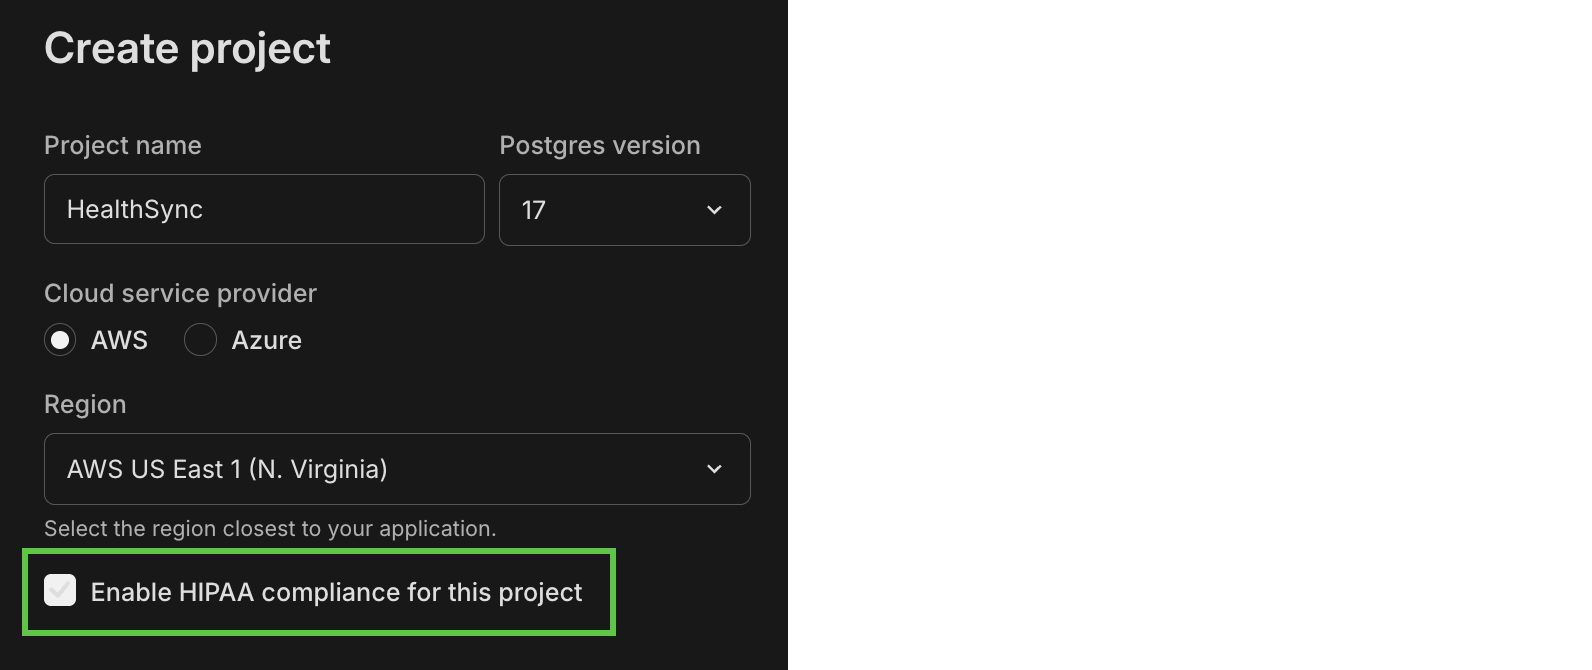Click the Postgres version label
The height and width of the screenshot is (670, 1592).
599,145
